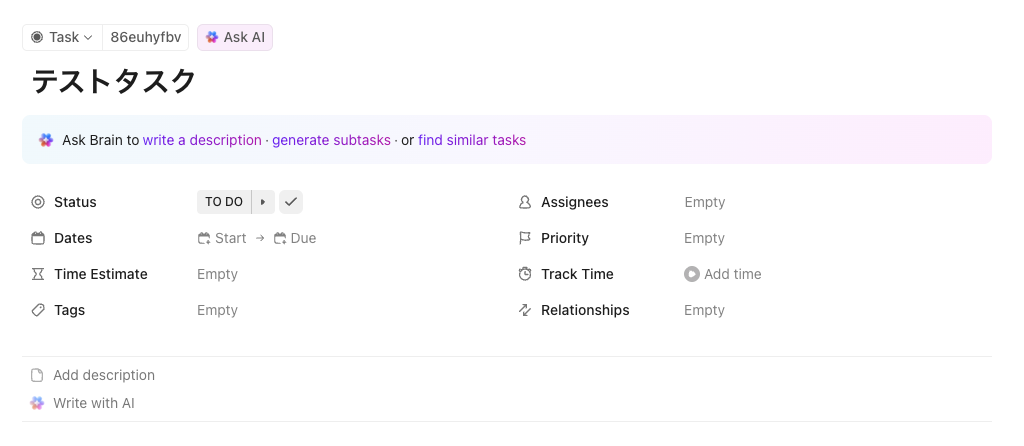
Task: Advance status using the arrow beside TO DO
Action: click(x=263, y=202)
